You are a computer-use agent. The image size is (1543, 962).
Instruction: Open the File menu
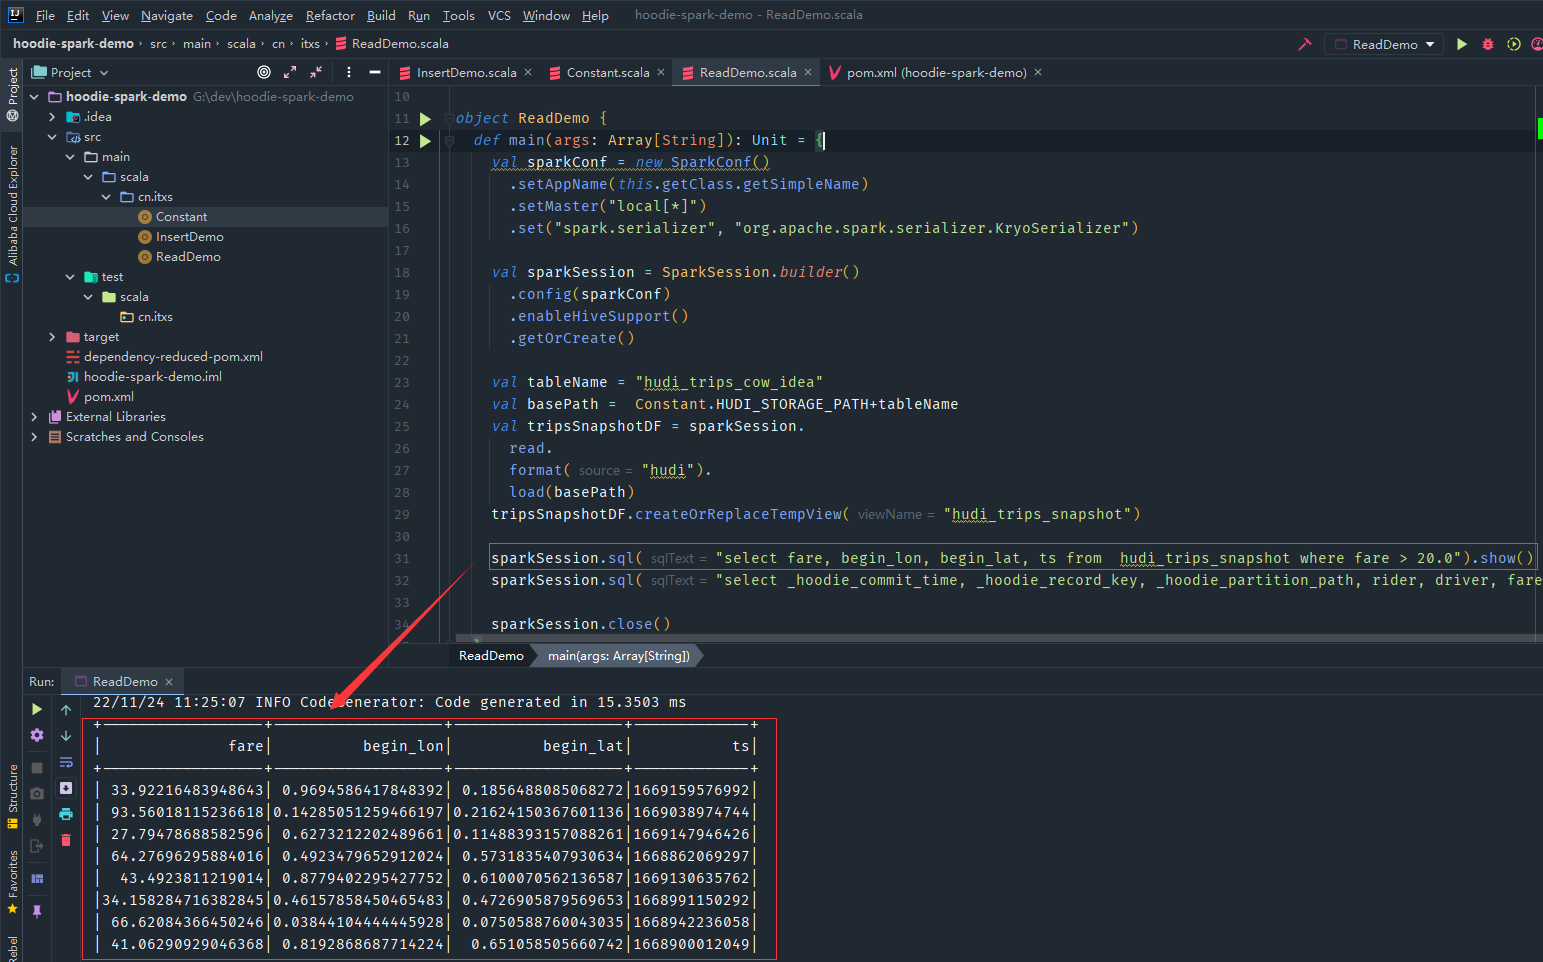click(45, 15)
